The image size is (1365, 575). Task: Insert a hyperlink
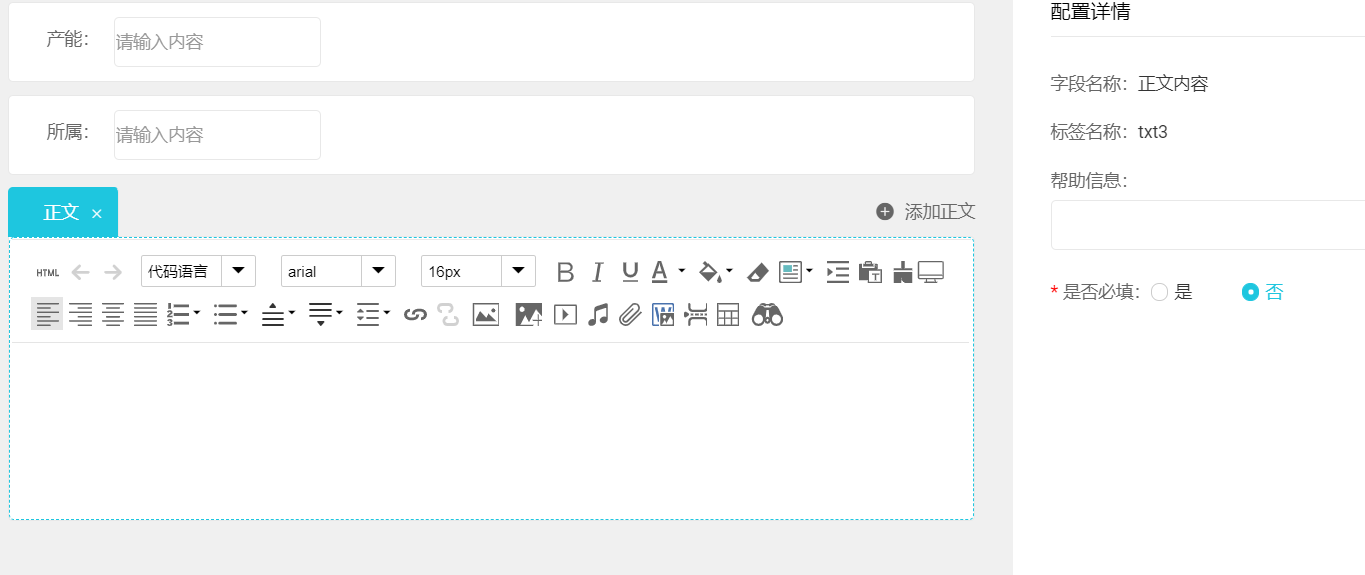coord(415,315)
